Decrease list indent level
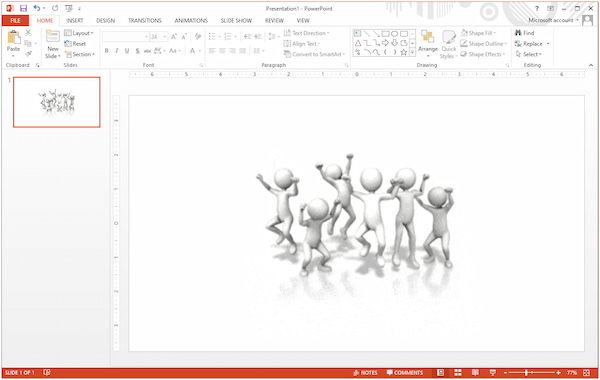 [248, 37]
